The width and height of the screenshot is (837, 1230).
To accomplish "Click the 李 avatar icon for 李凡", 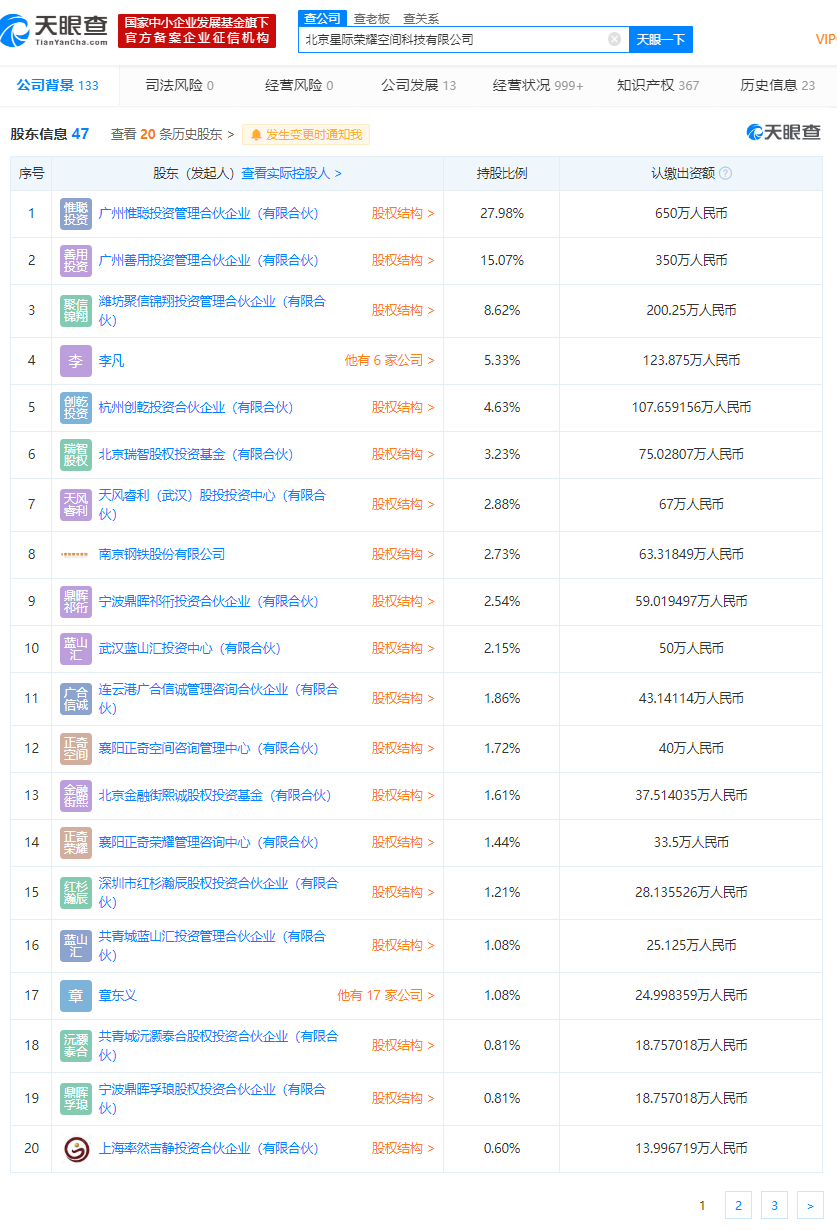I will 76,360.
